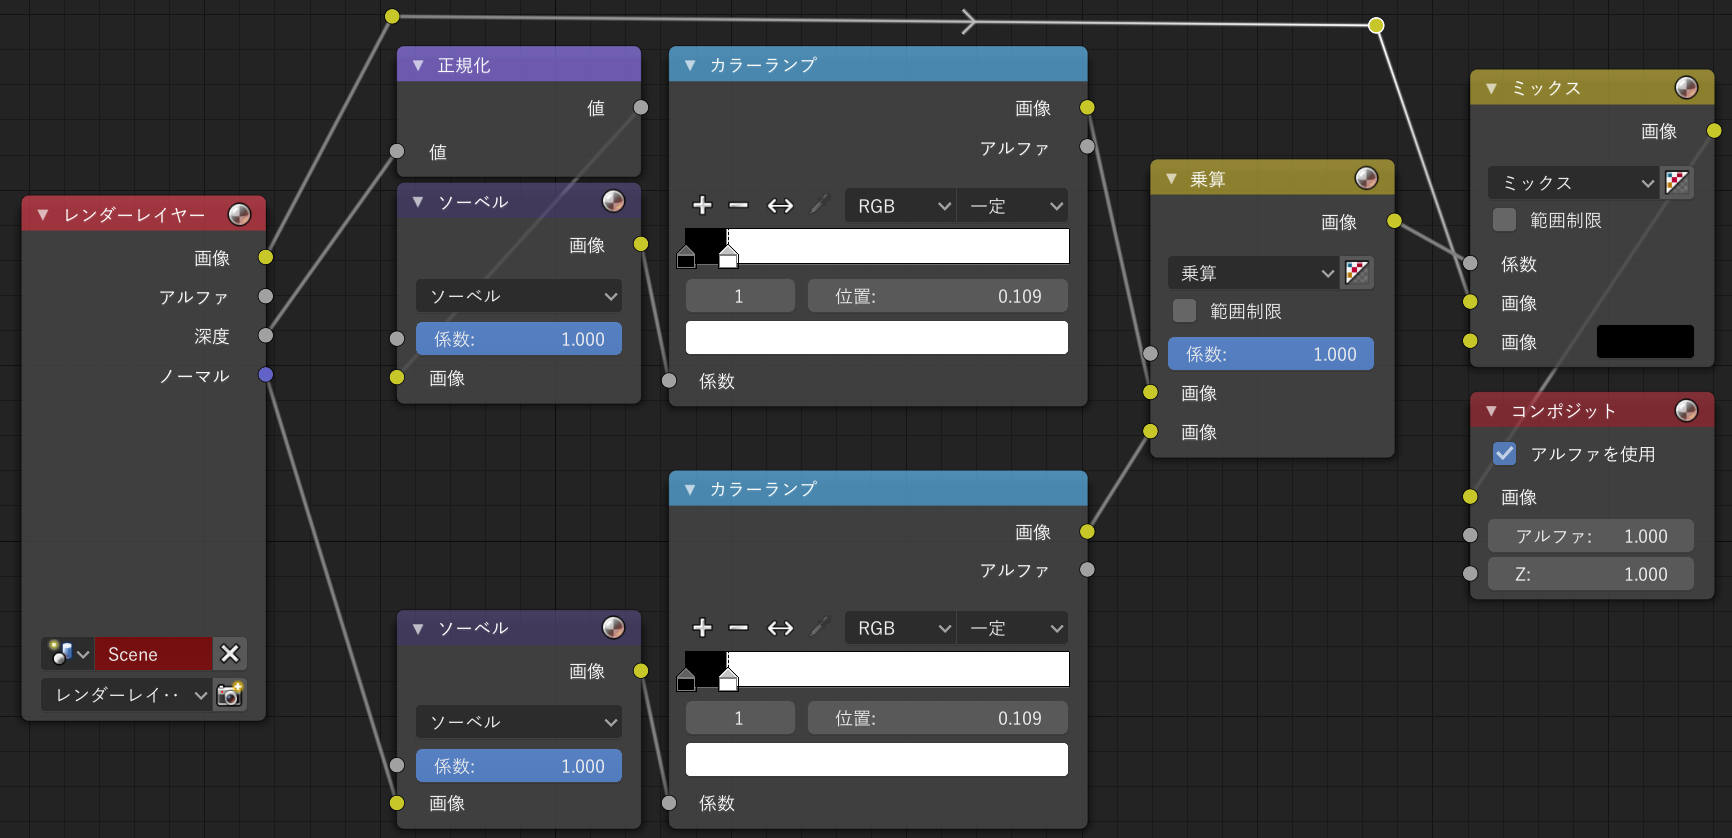This screenshot has width=1732, height=838.
Task: Click black color stop handle in lower ramp
Action: (x=686, y=680)
